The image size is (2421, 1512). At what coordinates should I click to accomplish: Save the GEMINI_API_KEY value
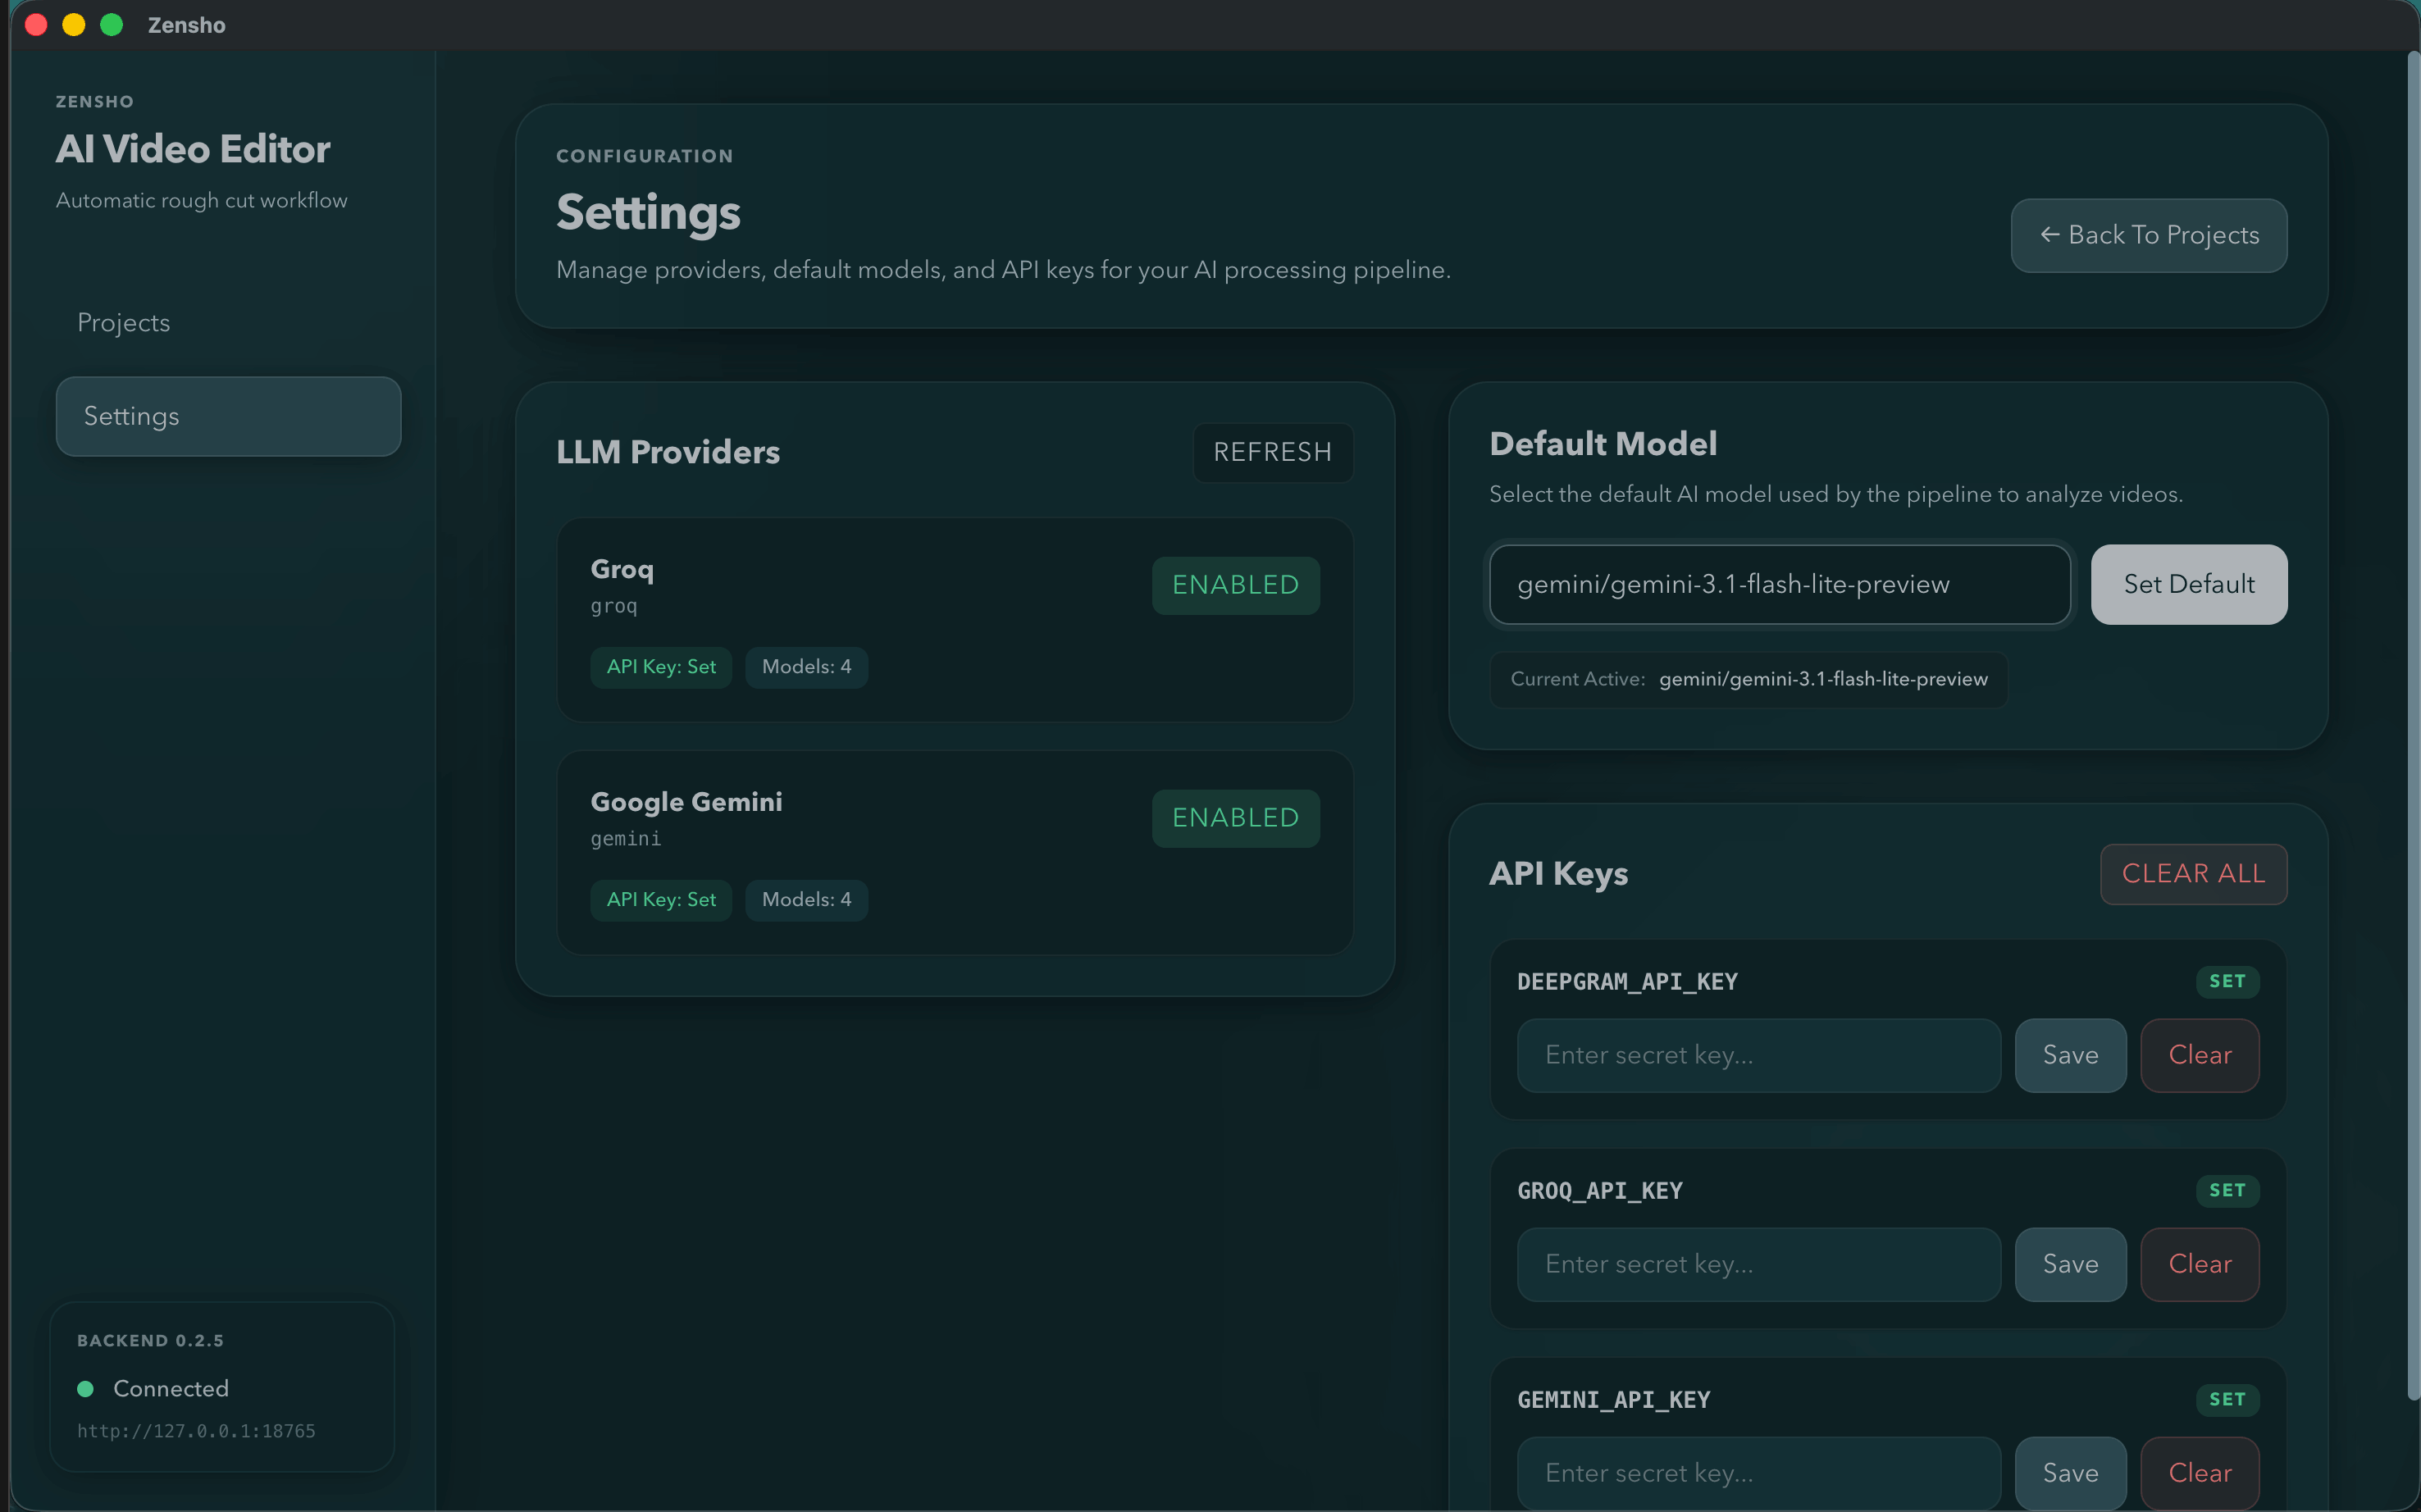2070,1473
